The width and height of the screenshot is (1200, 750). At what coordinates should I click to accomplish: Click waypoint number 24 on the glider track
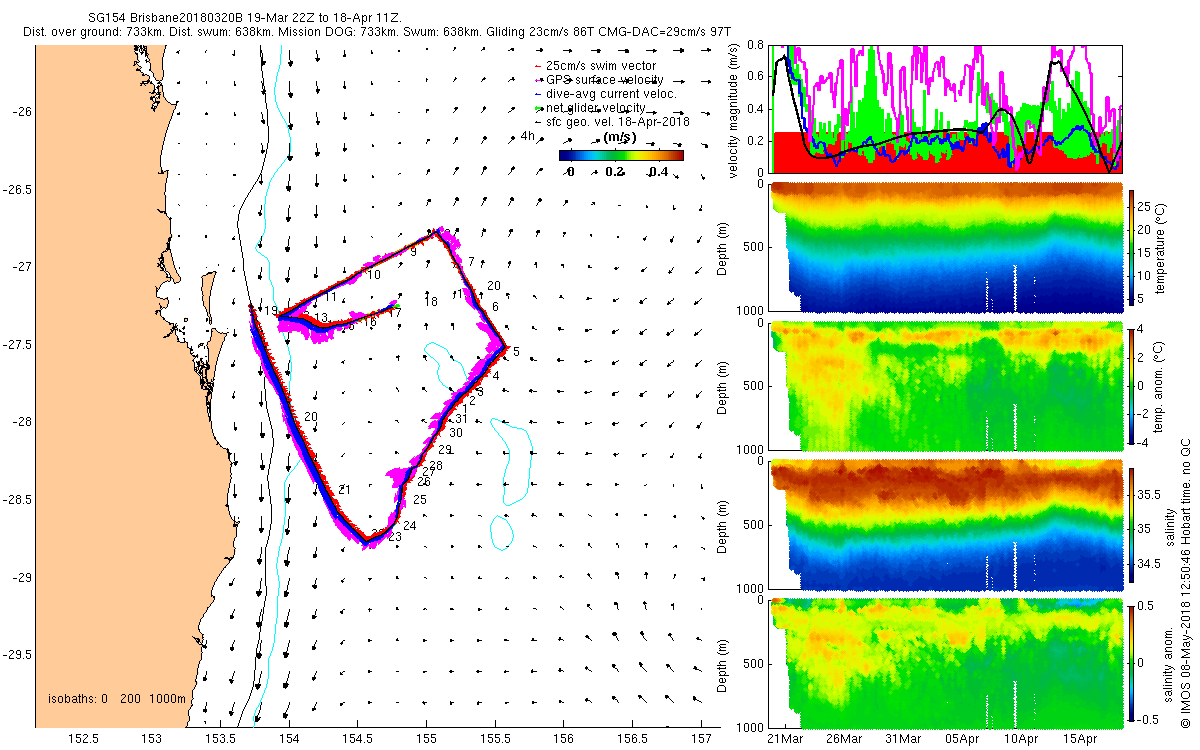pyautogui.click(x=410, y=525)
